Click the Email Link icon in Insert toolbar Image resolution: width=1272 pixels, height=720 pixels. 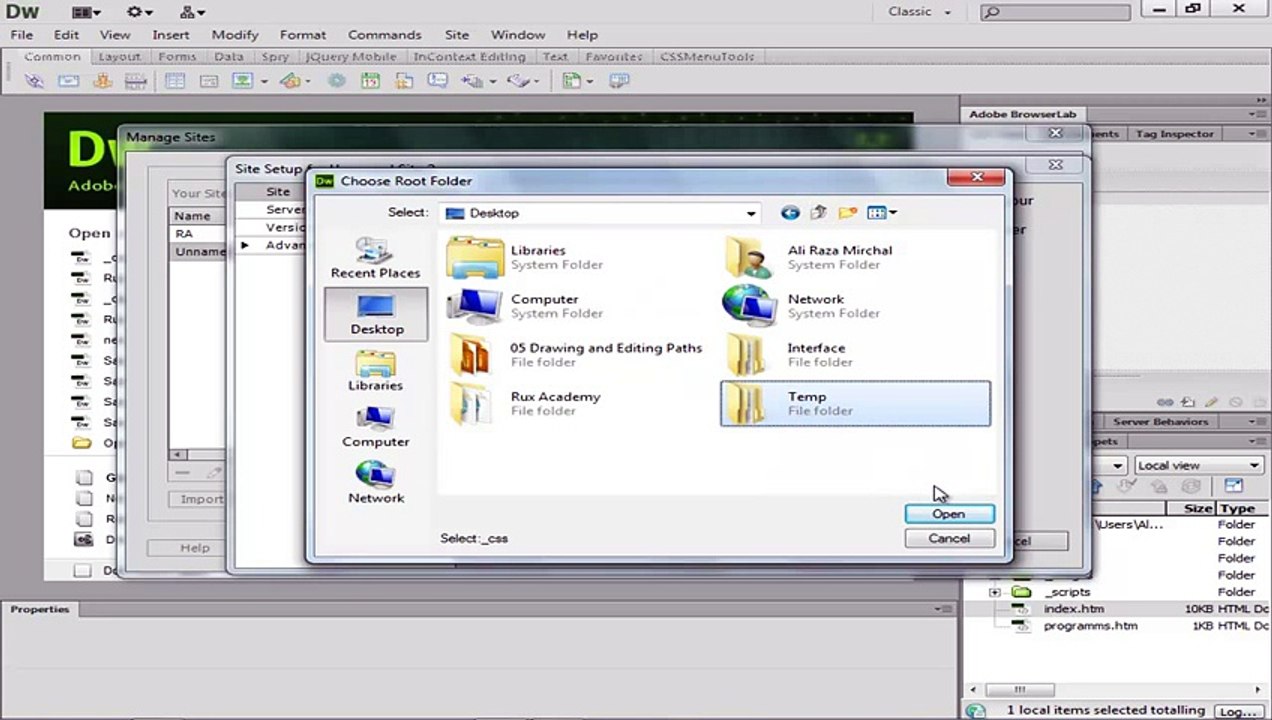(x=68, y=81)
